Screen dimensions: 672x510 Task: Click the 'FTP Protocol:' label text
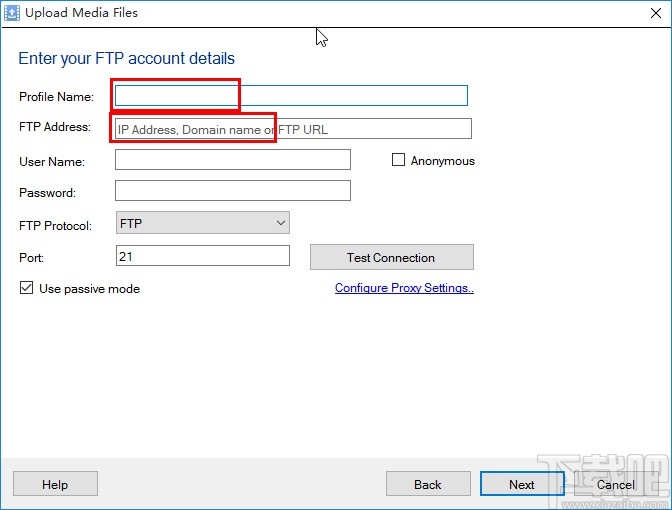pos(55,225)
